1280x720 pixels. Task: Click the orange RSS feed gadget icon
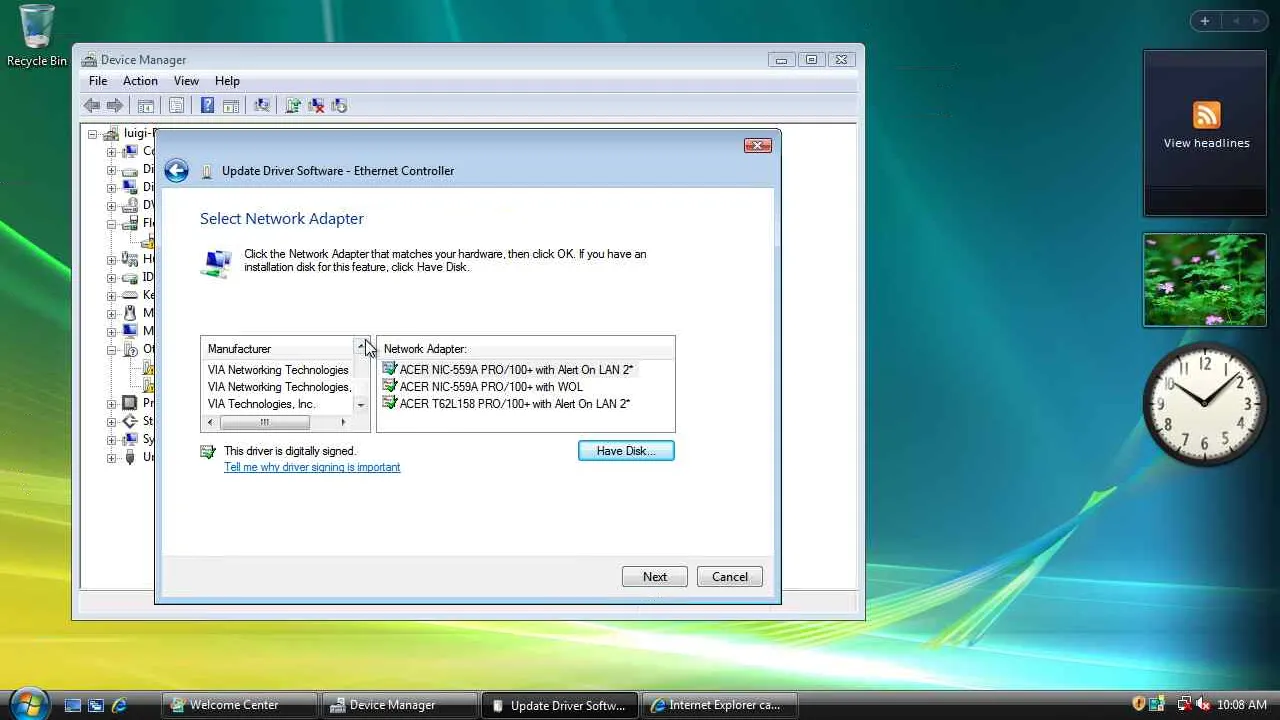coord(1206,115)
